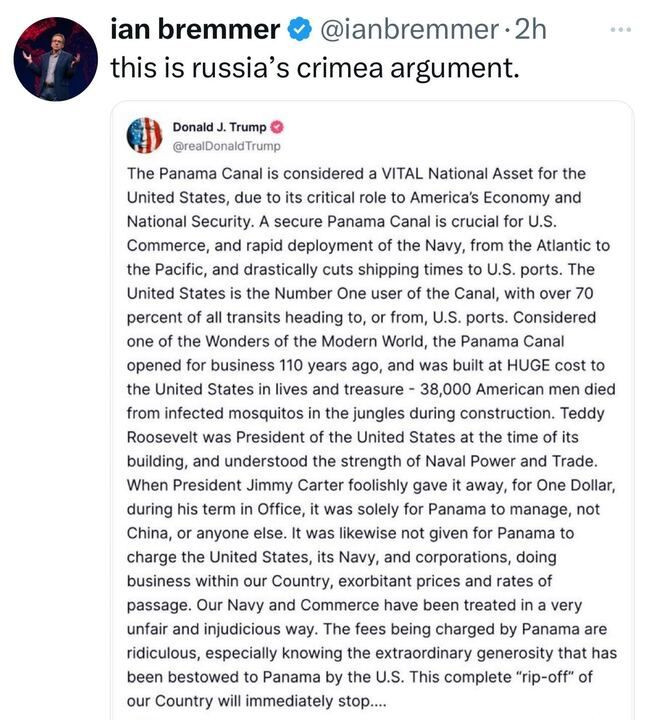Image resolution: width=648 pixels, height=720 pixels.
Task: Click the Donald J. Trump name in quoted post
Action: (x=219, y=128)
